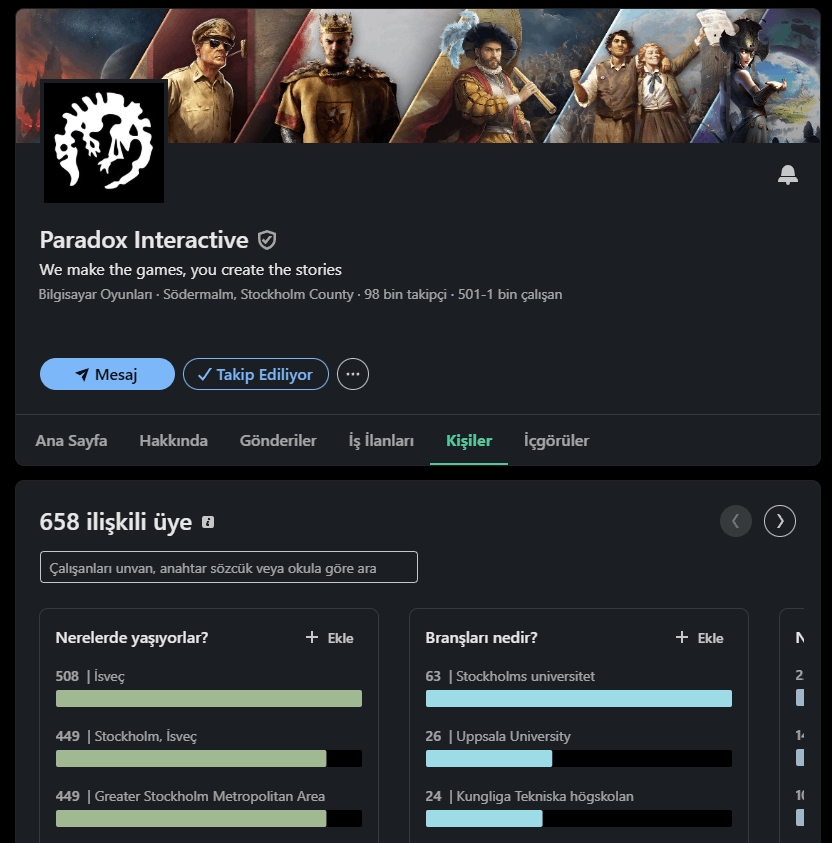Click the 658 ilişkili üye heading
832x843 pixels.
(x=116, y=521)
